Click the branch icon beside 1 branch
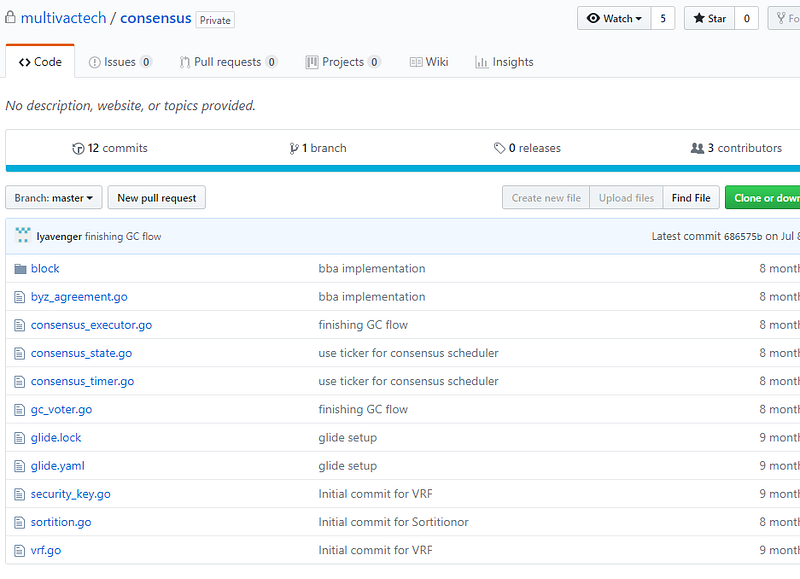This screenshot has height=579, width=800. click(x=294, y=148)
